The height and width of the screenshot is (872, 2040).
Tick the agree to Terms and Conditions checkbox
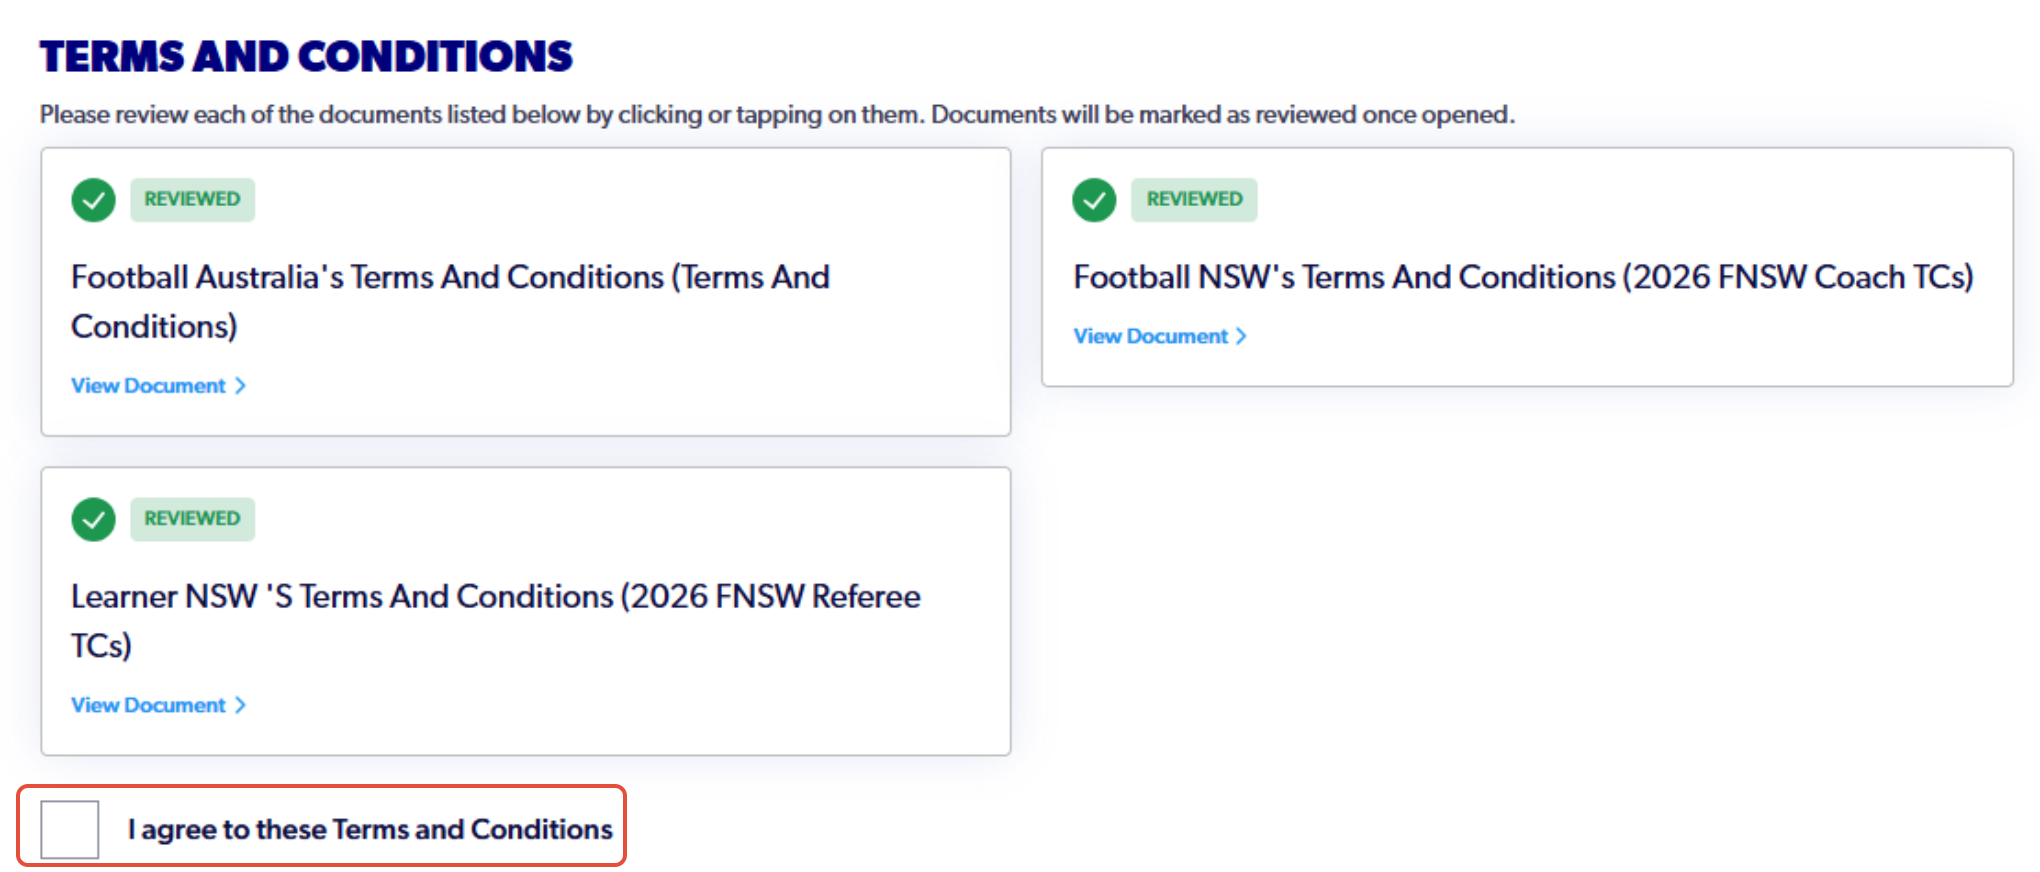[x=70, y=829]
